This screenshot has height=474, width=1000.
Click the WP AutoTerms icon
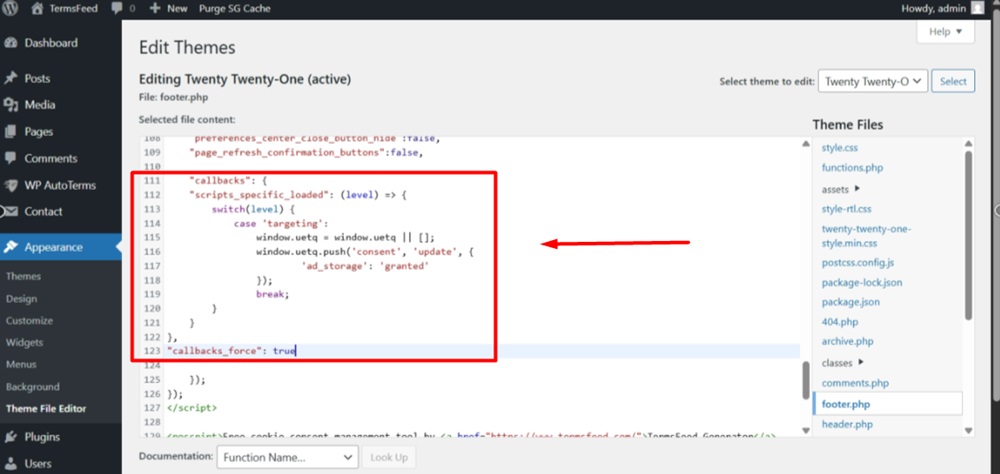[11, 185]
